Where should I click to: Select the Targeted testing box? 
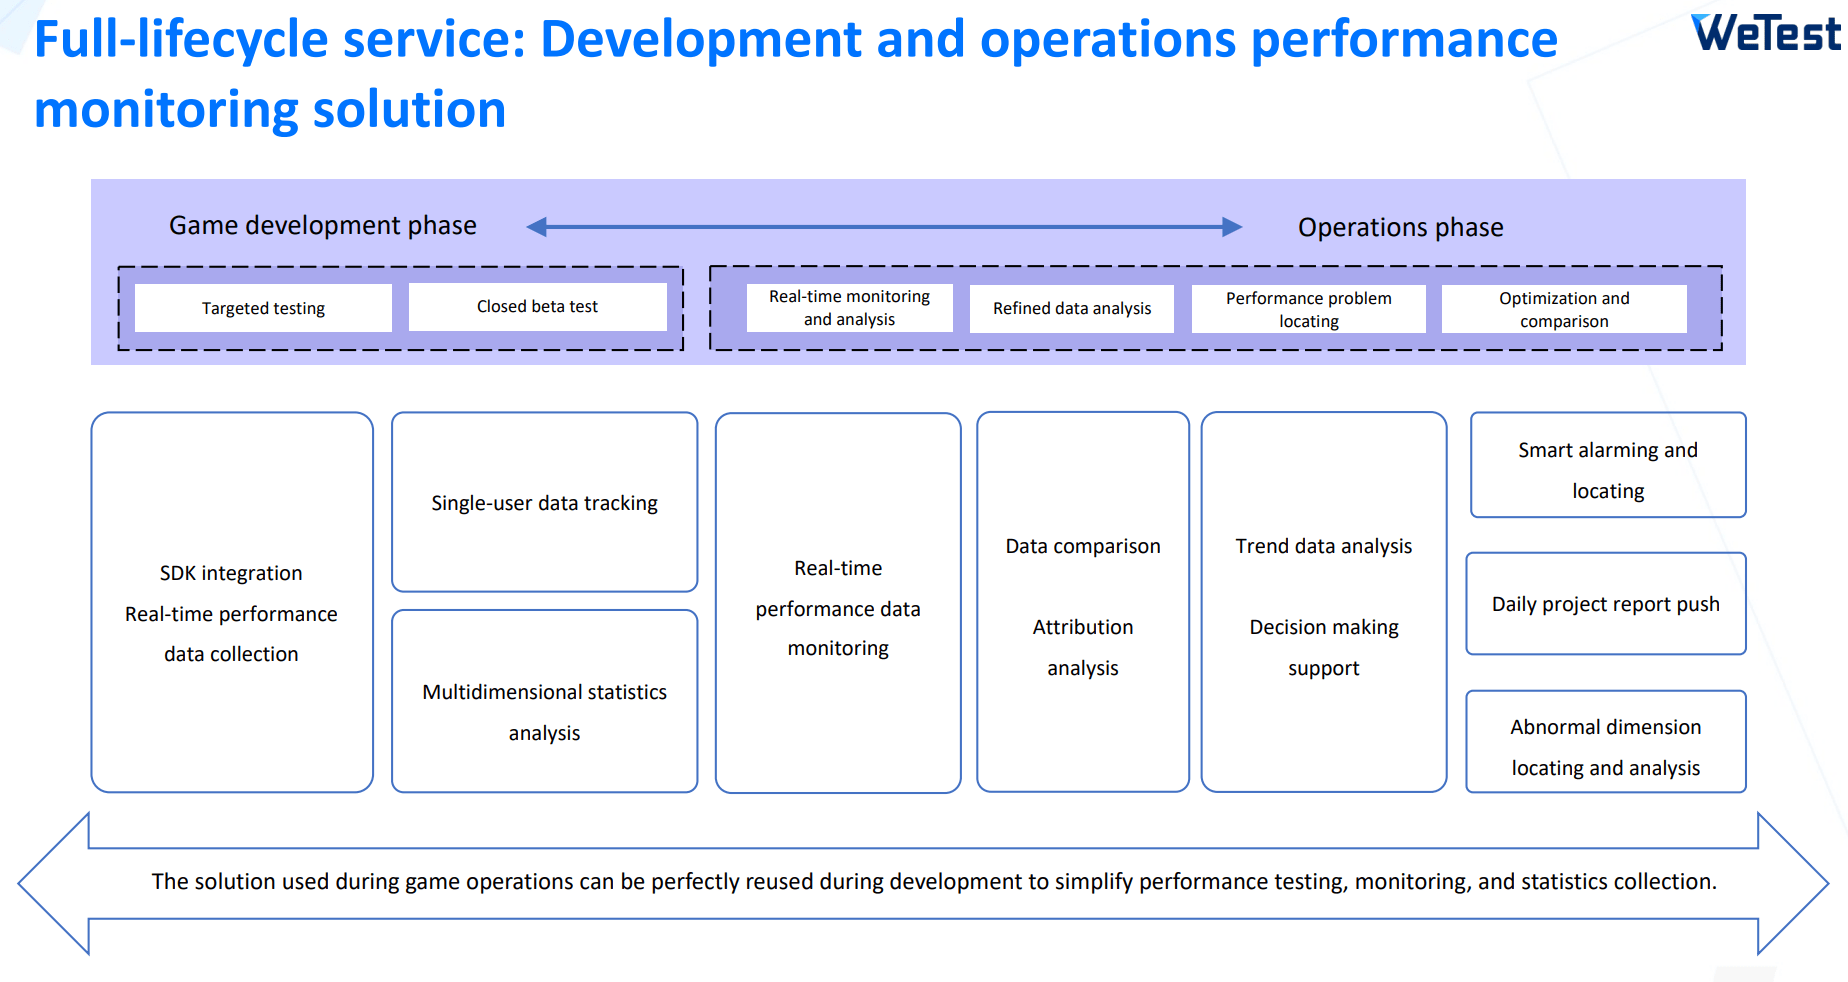coord(263,308)
